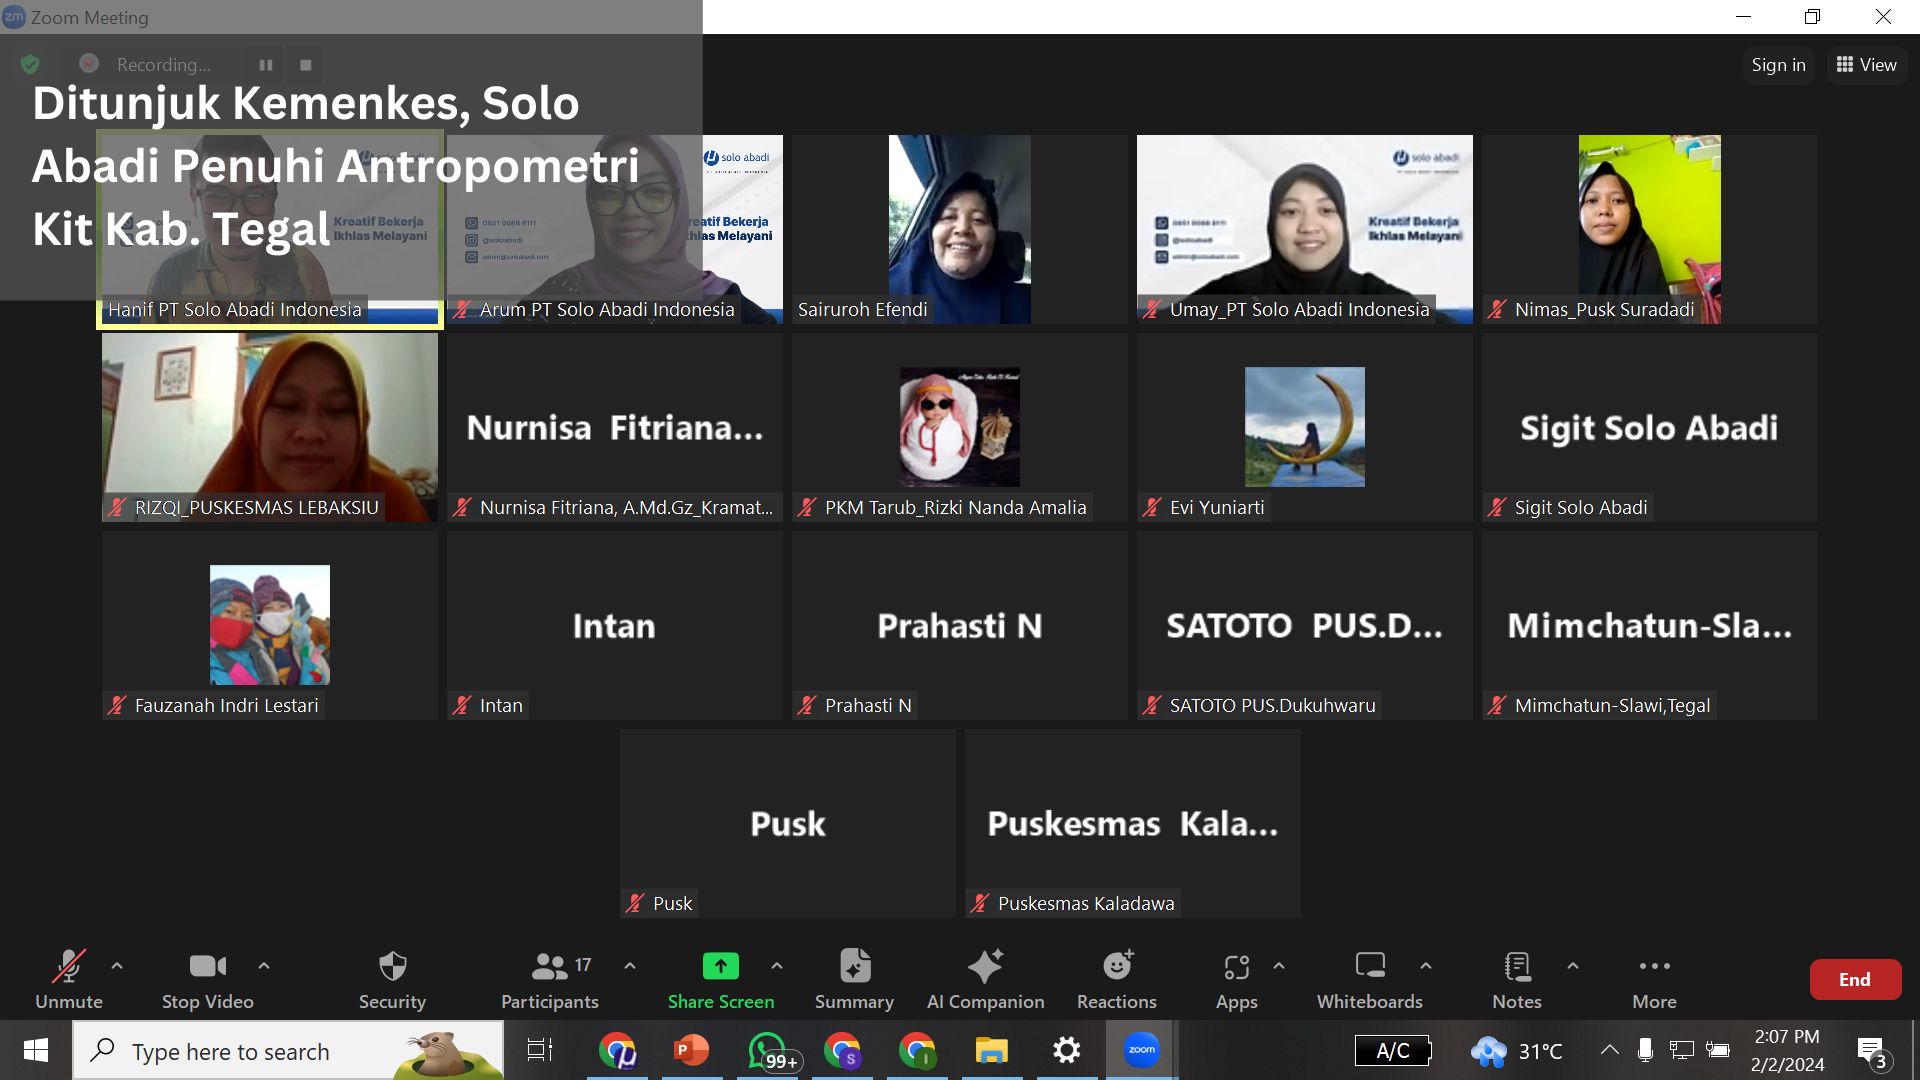Select the Prahasti N participant tile
1920x1080 pixels.
960,625
